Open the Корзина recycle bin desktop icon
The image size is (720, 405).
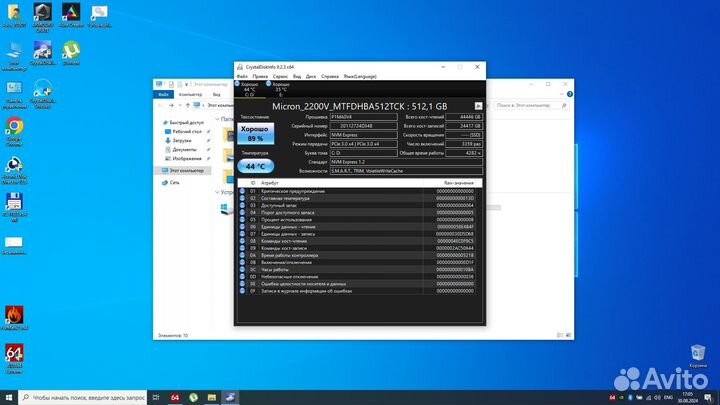pyautogui.click(x=698, y=356)
